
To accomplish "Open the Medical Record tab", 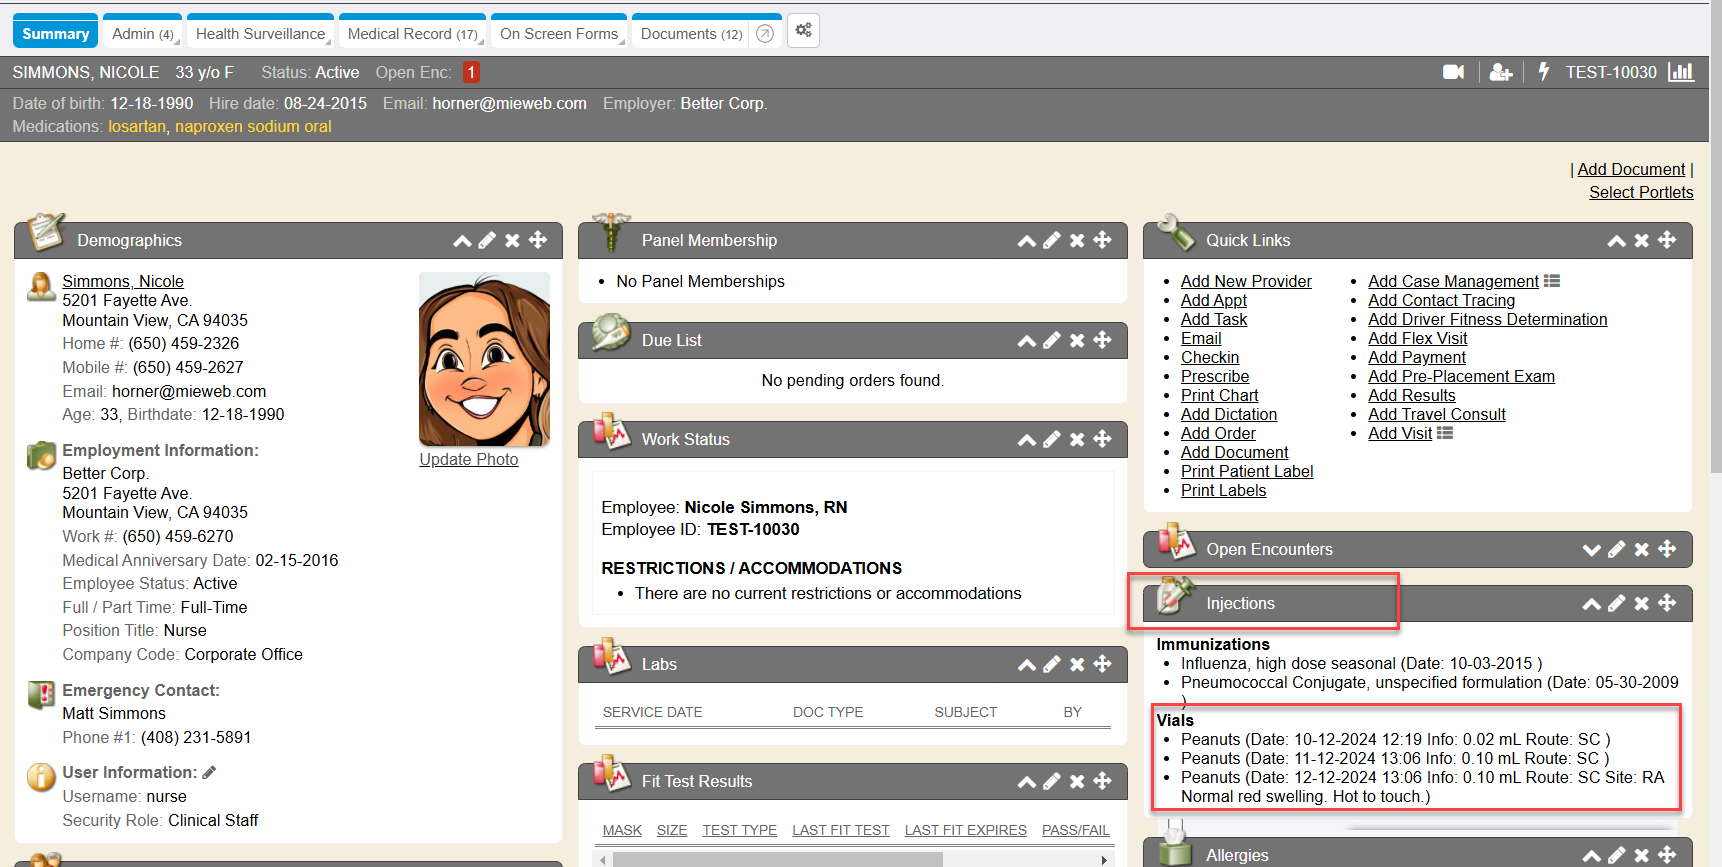I will click(x=412, y=34).
